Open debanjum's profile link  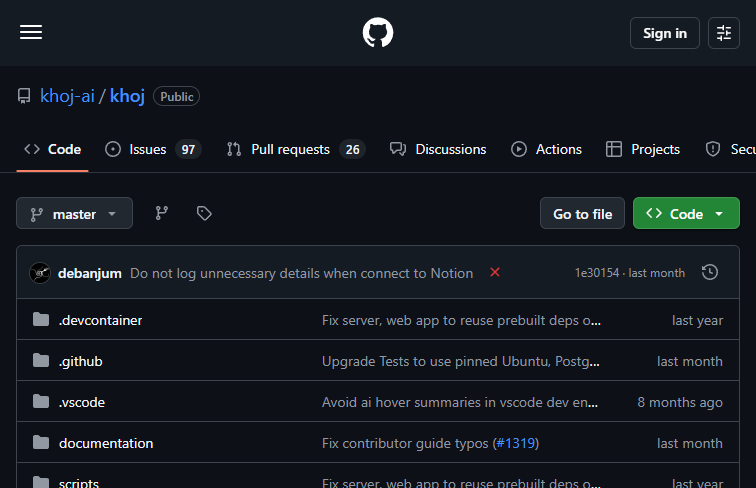tap(90, 273)
